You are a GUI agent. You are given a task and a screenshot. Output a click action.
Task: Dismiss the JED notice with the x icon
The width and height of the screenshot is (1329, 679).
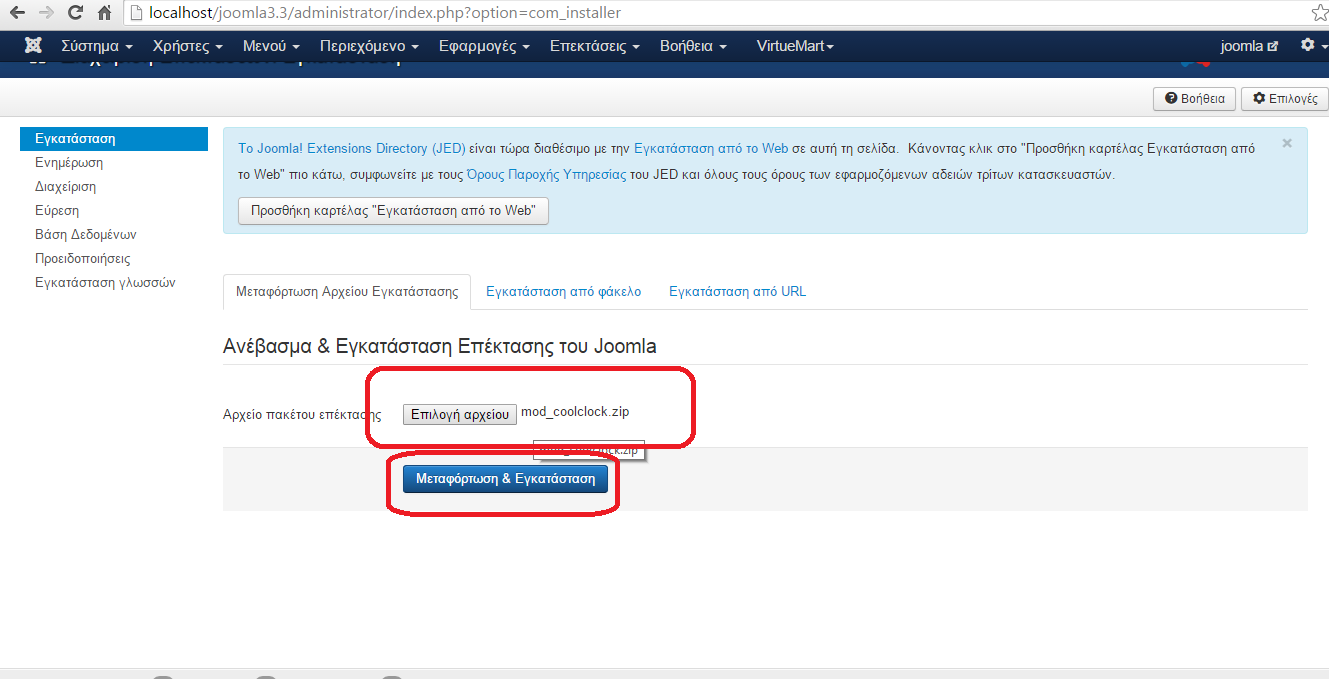tap(1287, 143)
